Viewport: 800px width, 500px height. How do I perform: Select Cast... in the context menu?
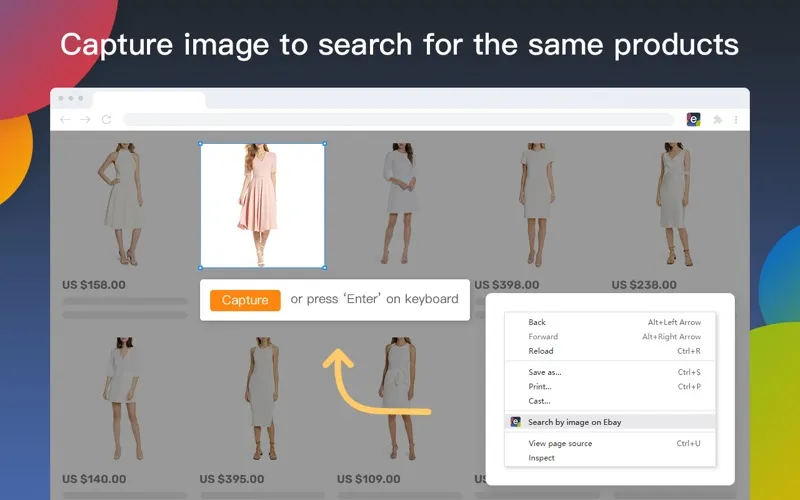(610, 401)
